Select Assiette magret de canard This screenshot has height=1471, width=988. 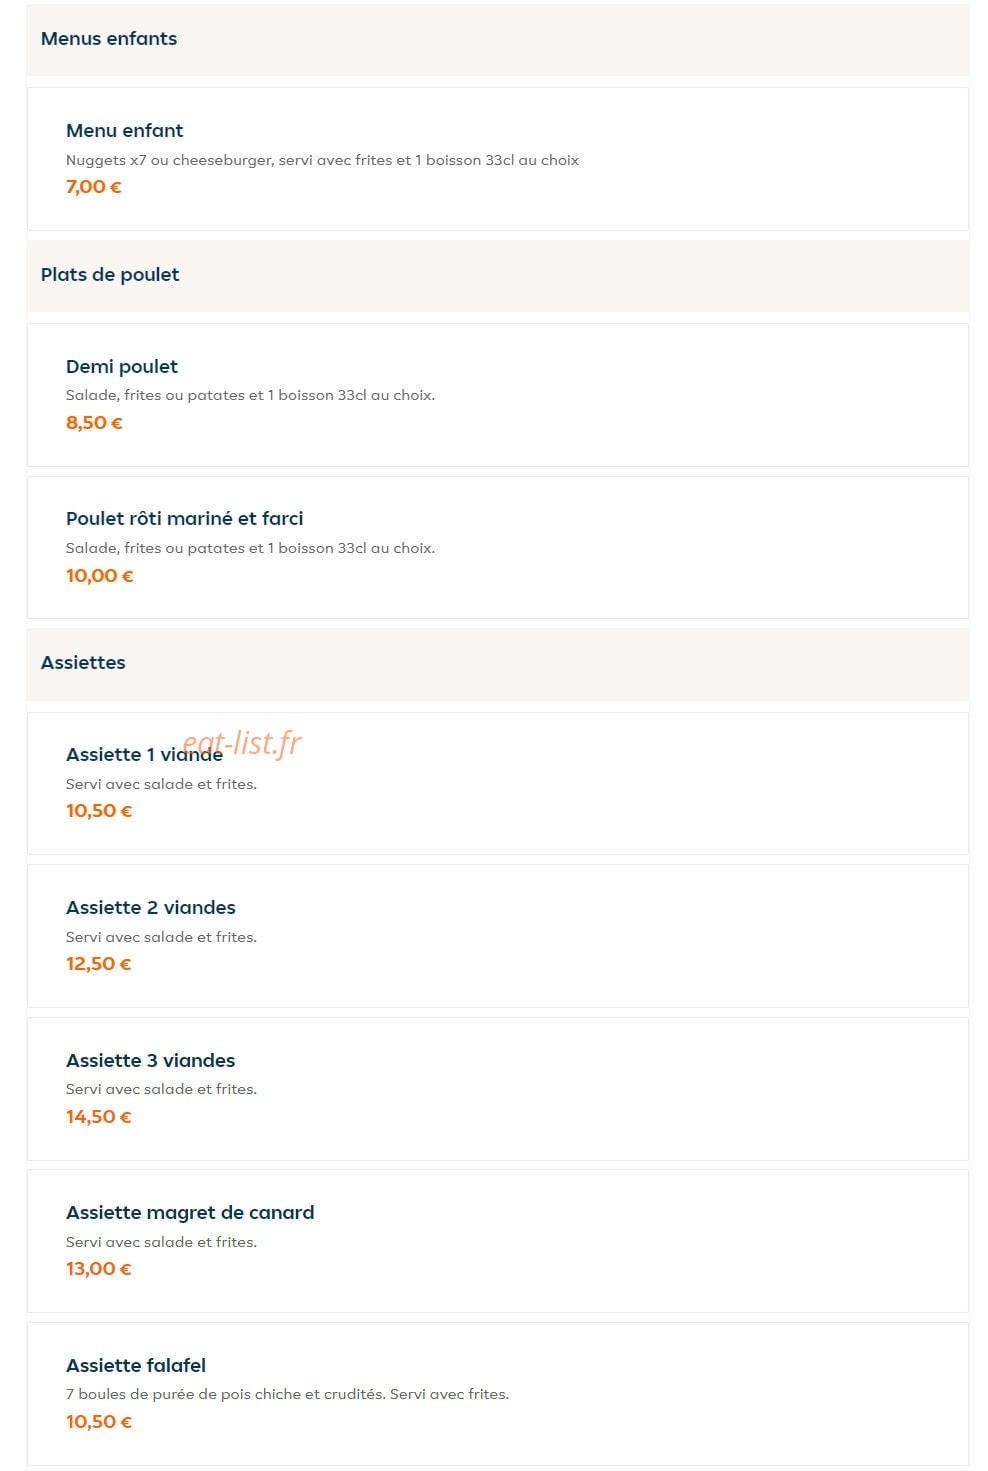click(497, 1241)
